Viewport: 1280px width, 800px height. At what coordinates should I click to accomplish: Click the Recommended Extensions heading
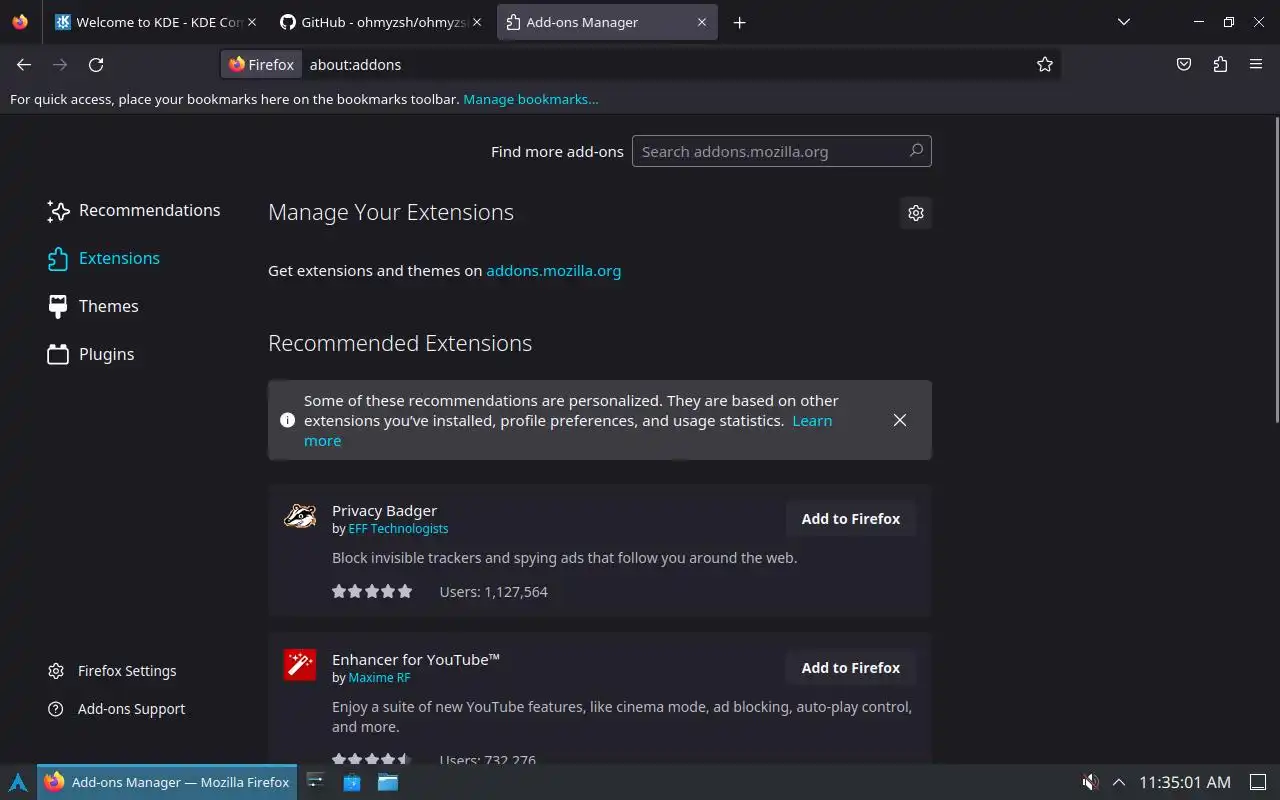(400, 343)
